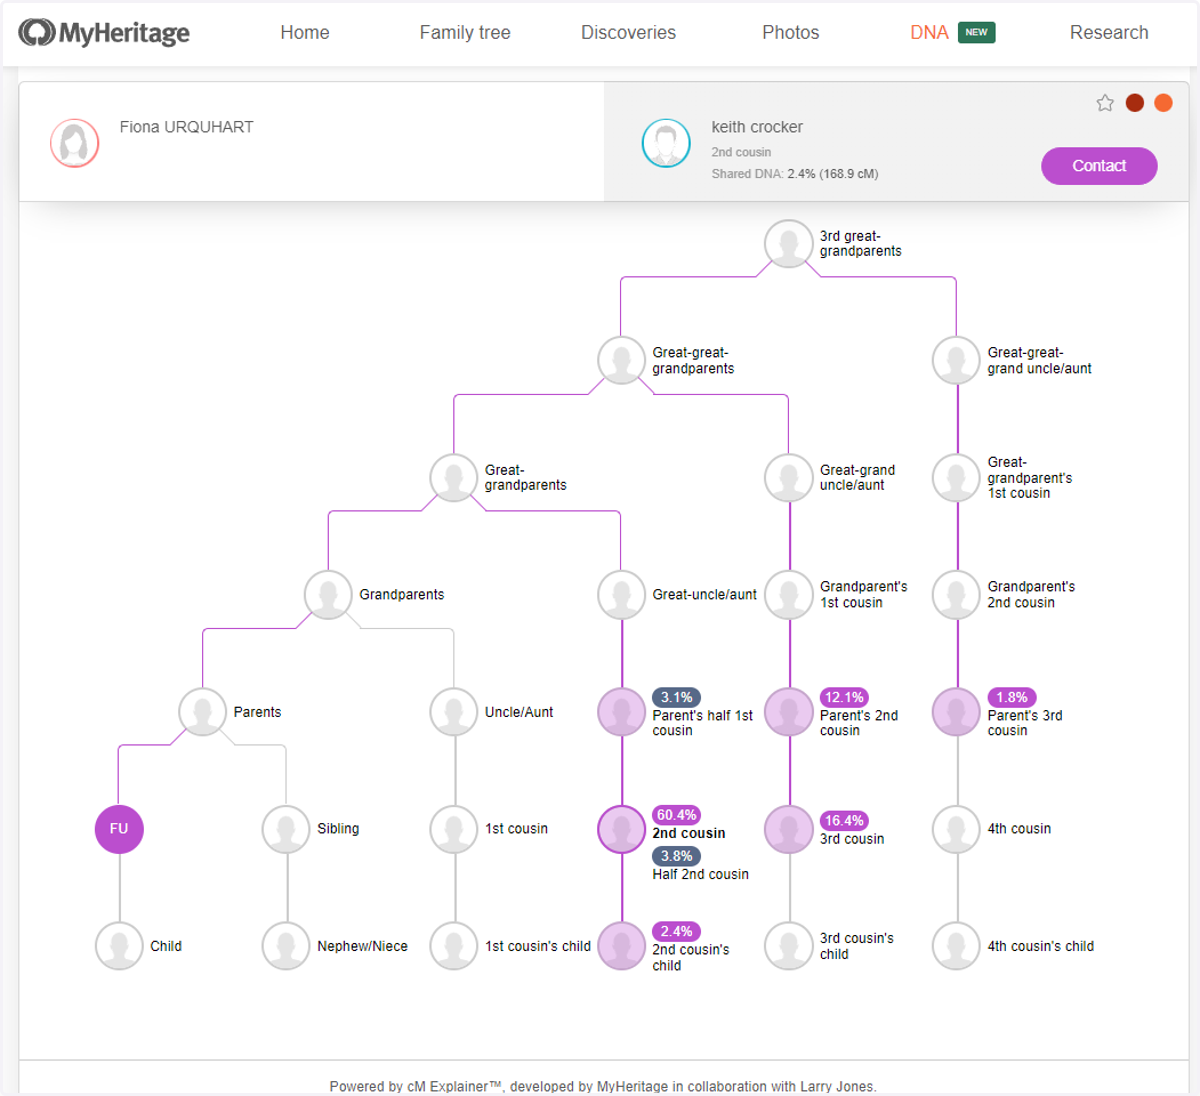Click the 3.1% probability badge

pyautogui.click(x=677, y=698)
